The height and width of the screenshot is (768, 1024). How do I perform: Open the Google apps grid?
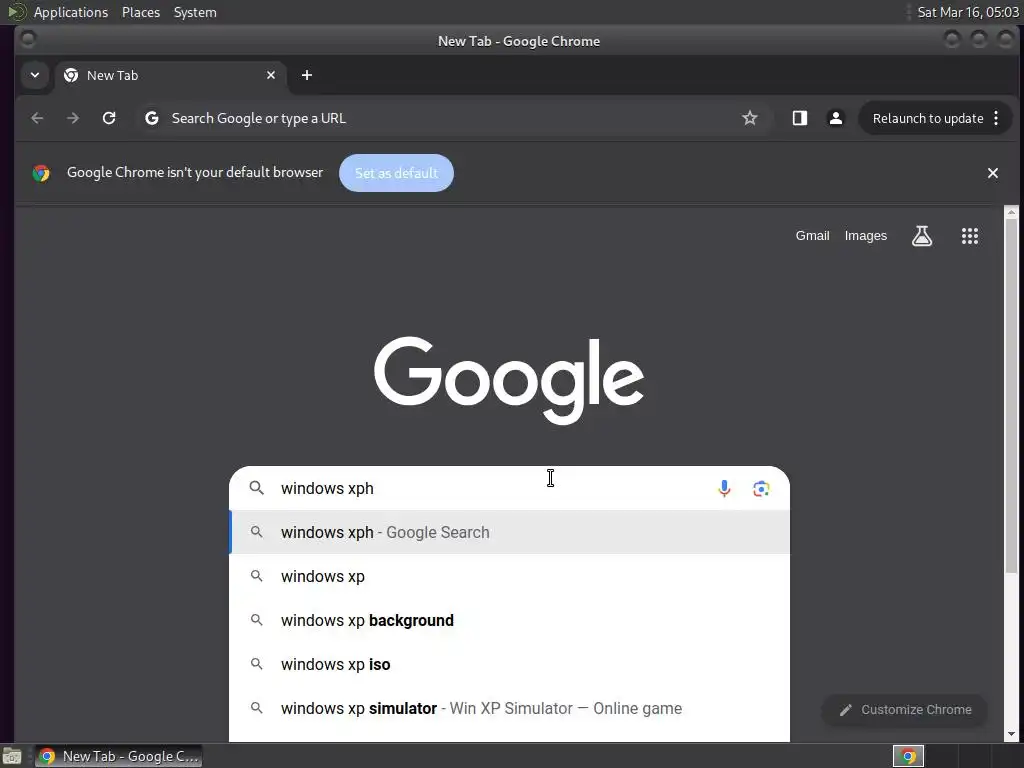970,236
